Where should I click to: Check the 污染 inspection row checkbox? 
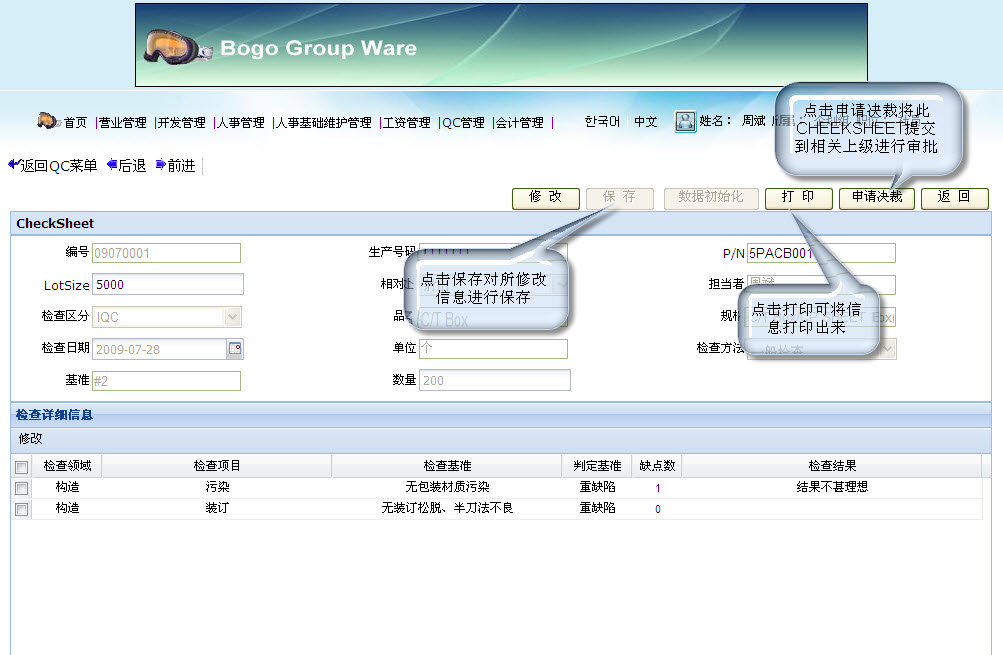[21, 488]
